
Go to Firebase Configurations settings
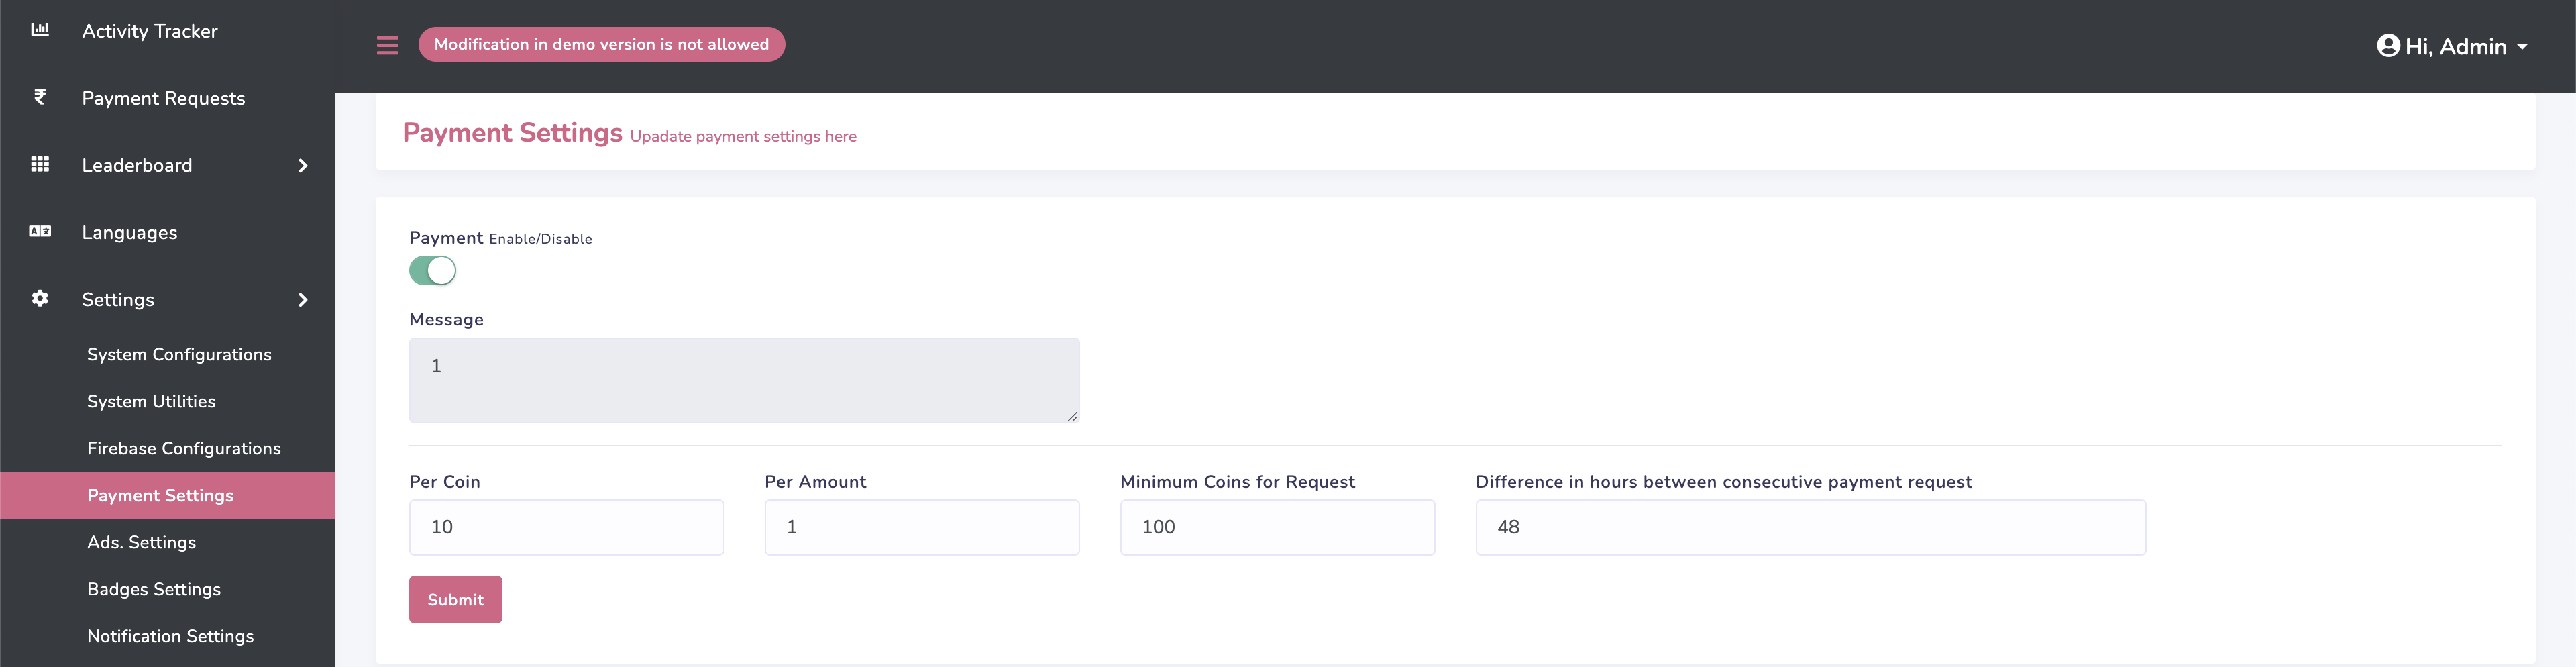coord(184,448)
